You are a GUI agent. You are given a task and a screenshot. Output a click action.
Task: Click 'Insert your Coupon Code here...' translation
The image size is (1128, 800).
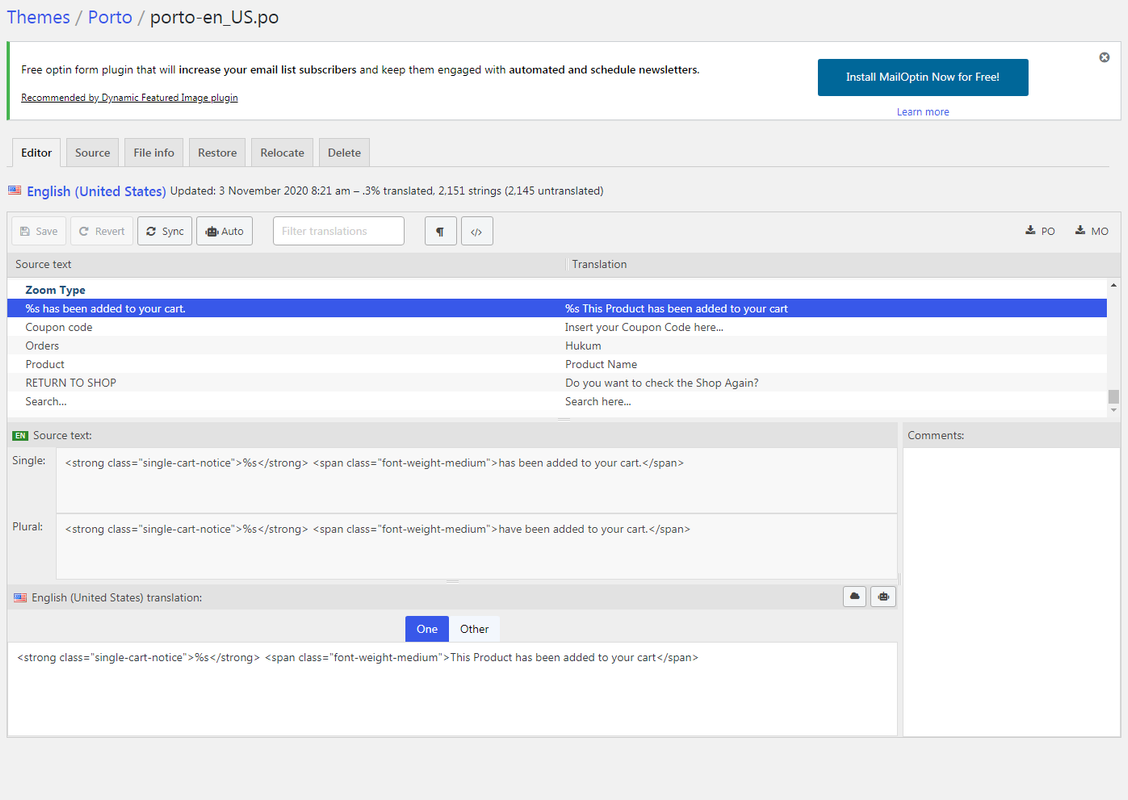(x=645, y=327)
